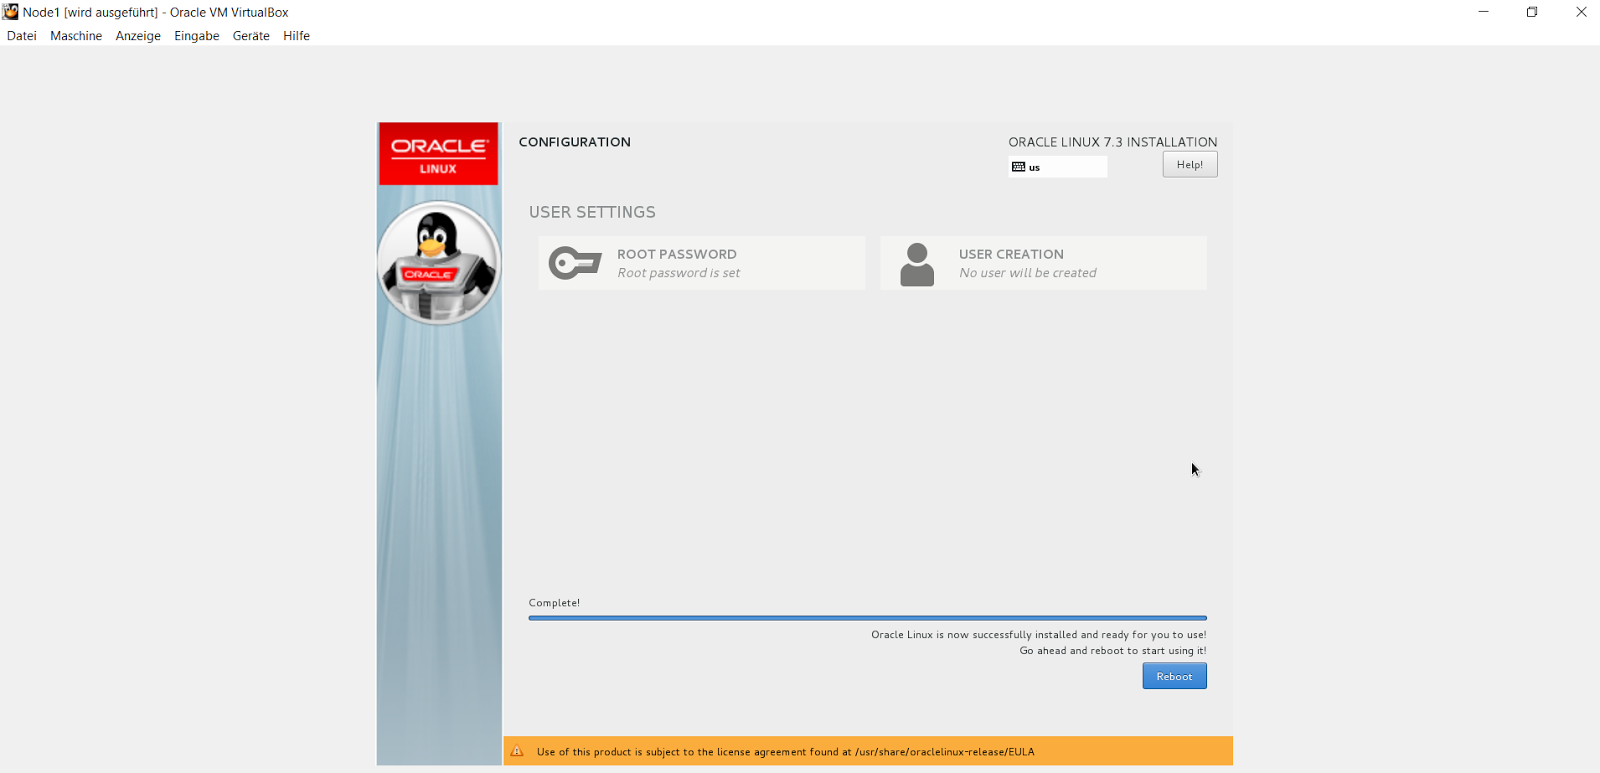Open User Creation settings
This screenshot has height=773, width=1600.
pyautogui.click(x=1043, y=263)
